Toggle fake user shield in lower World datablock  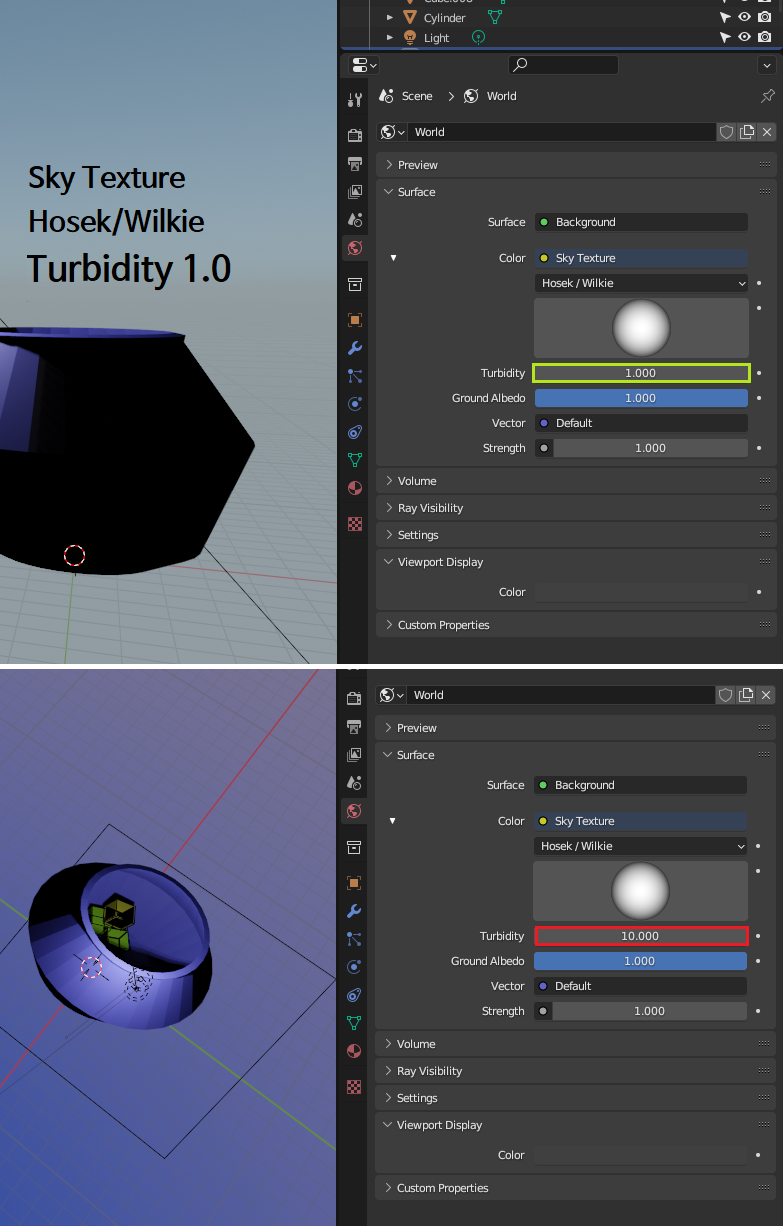(x=726, y=695)
